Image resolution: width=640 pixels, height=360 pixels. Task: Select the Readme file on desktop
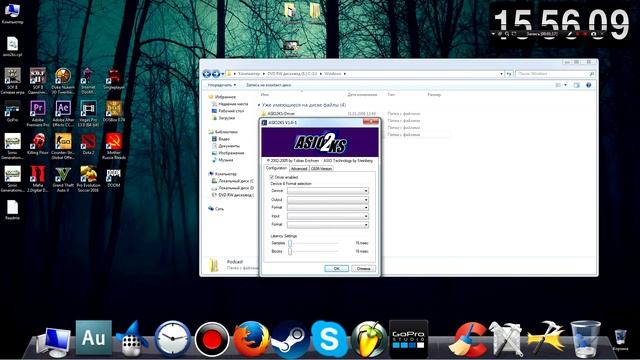pyautogui.click(x=12, y=210)
